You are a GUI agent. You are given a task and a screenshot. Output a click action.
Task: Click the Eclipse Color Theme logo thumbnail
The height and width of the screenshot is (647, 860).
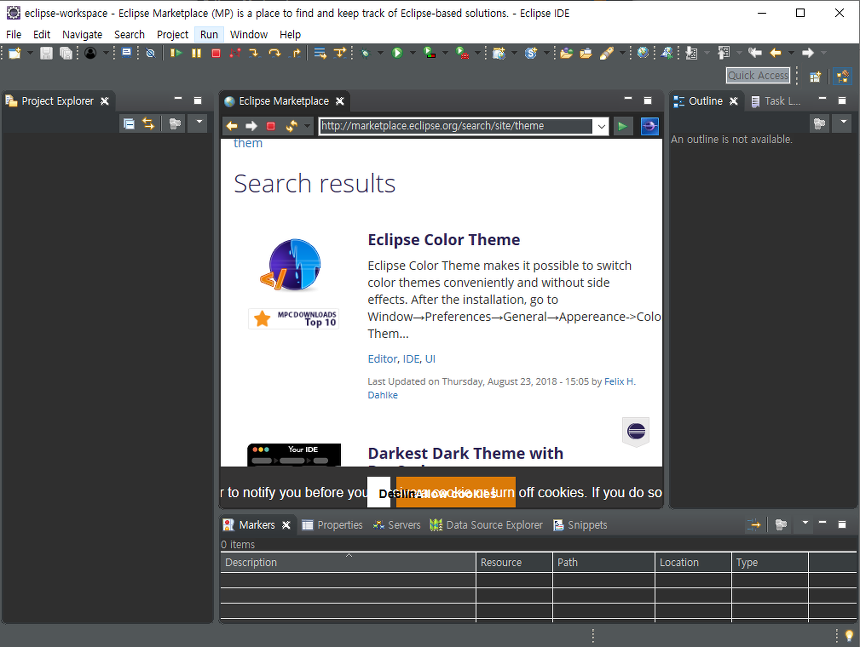point(292,265)
